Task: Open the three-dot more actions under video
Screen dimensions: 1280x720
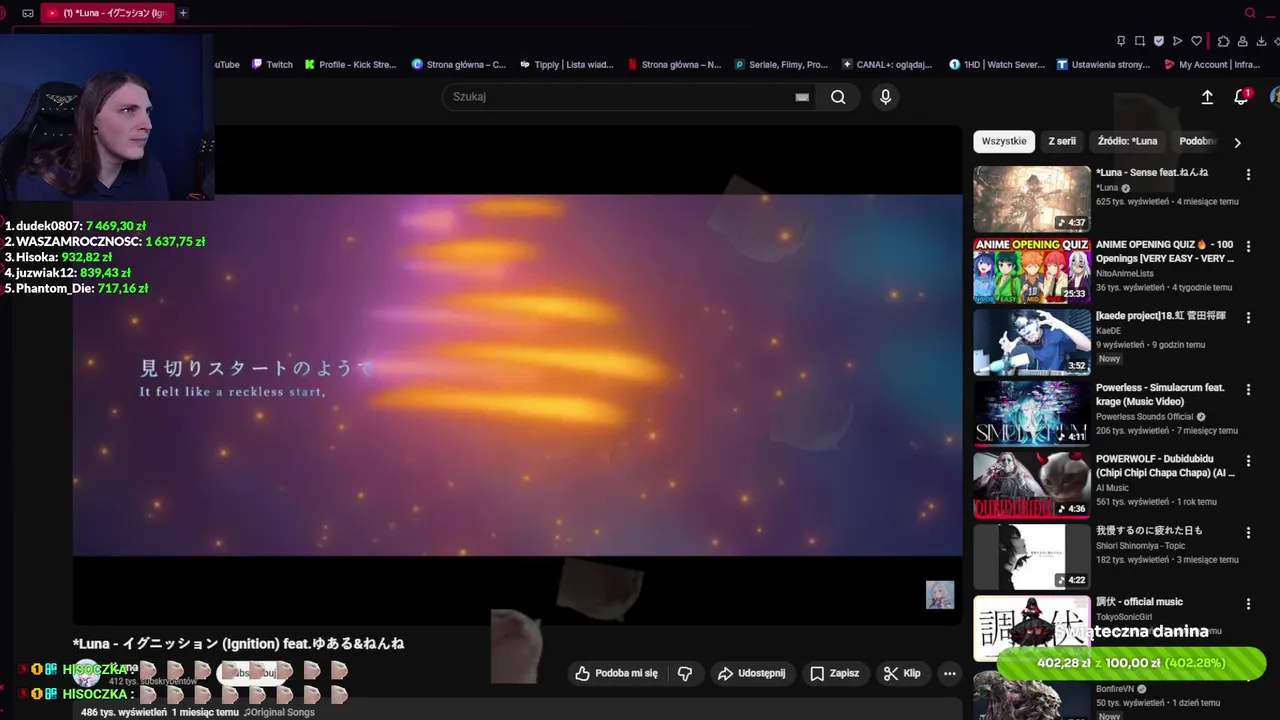Action: pos(950,673)
